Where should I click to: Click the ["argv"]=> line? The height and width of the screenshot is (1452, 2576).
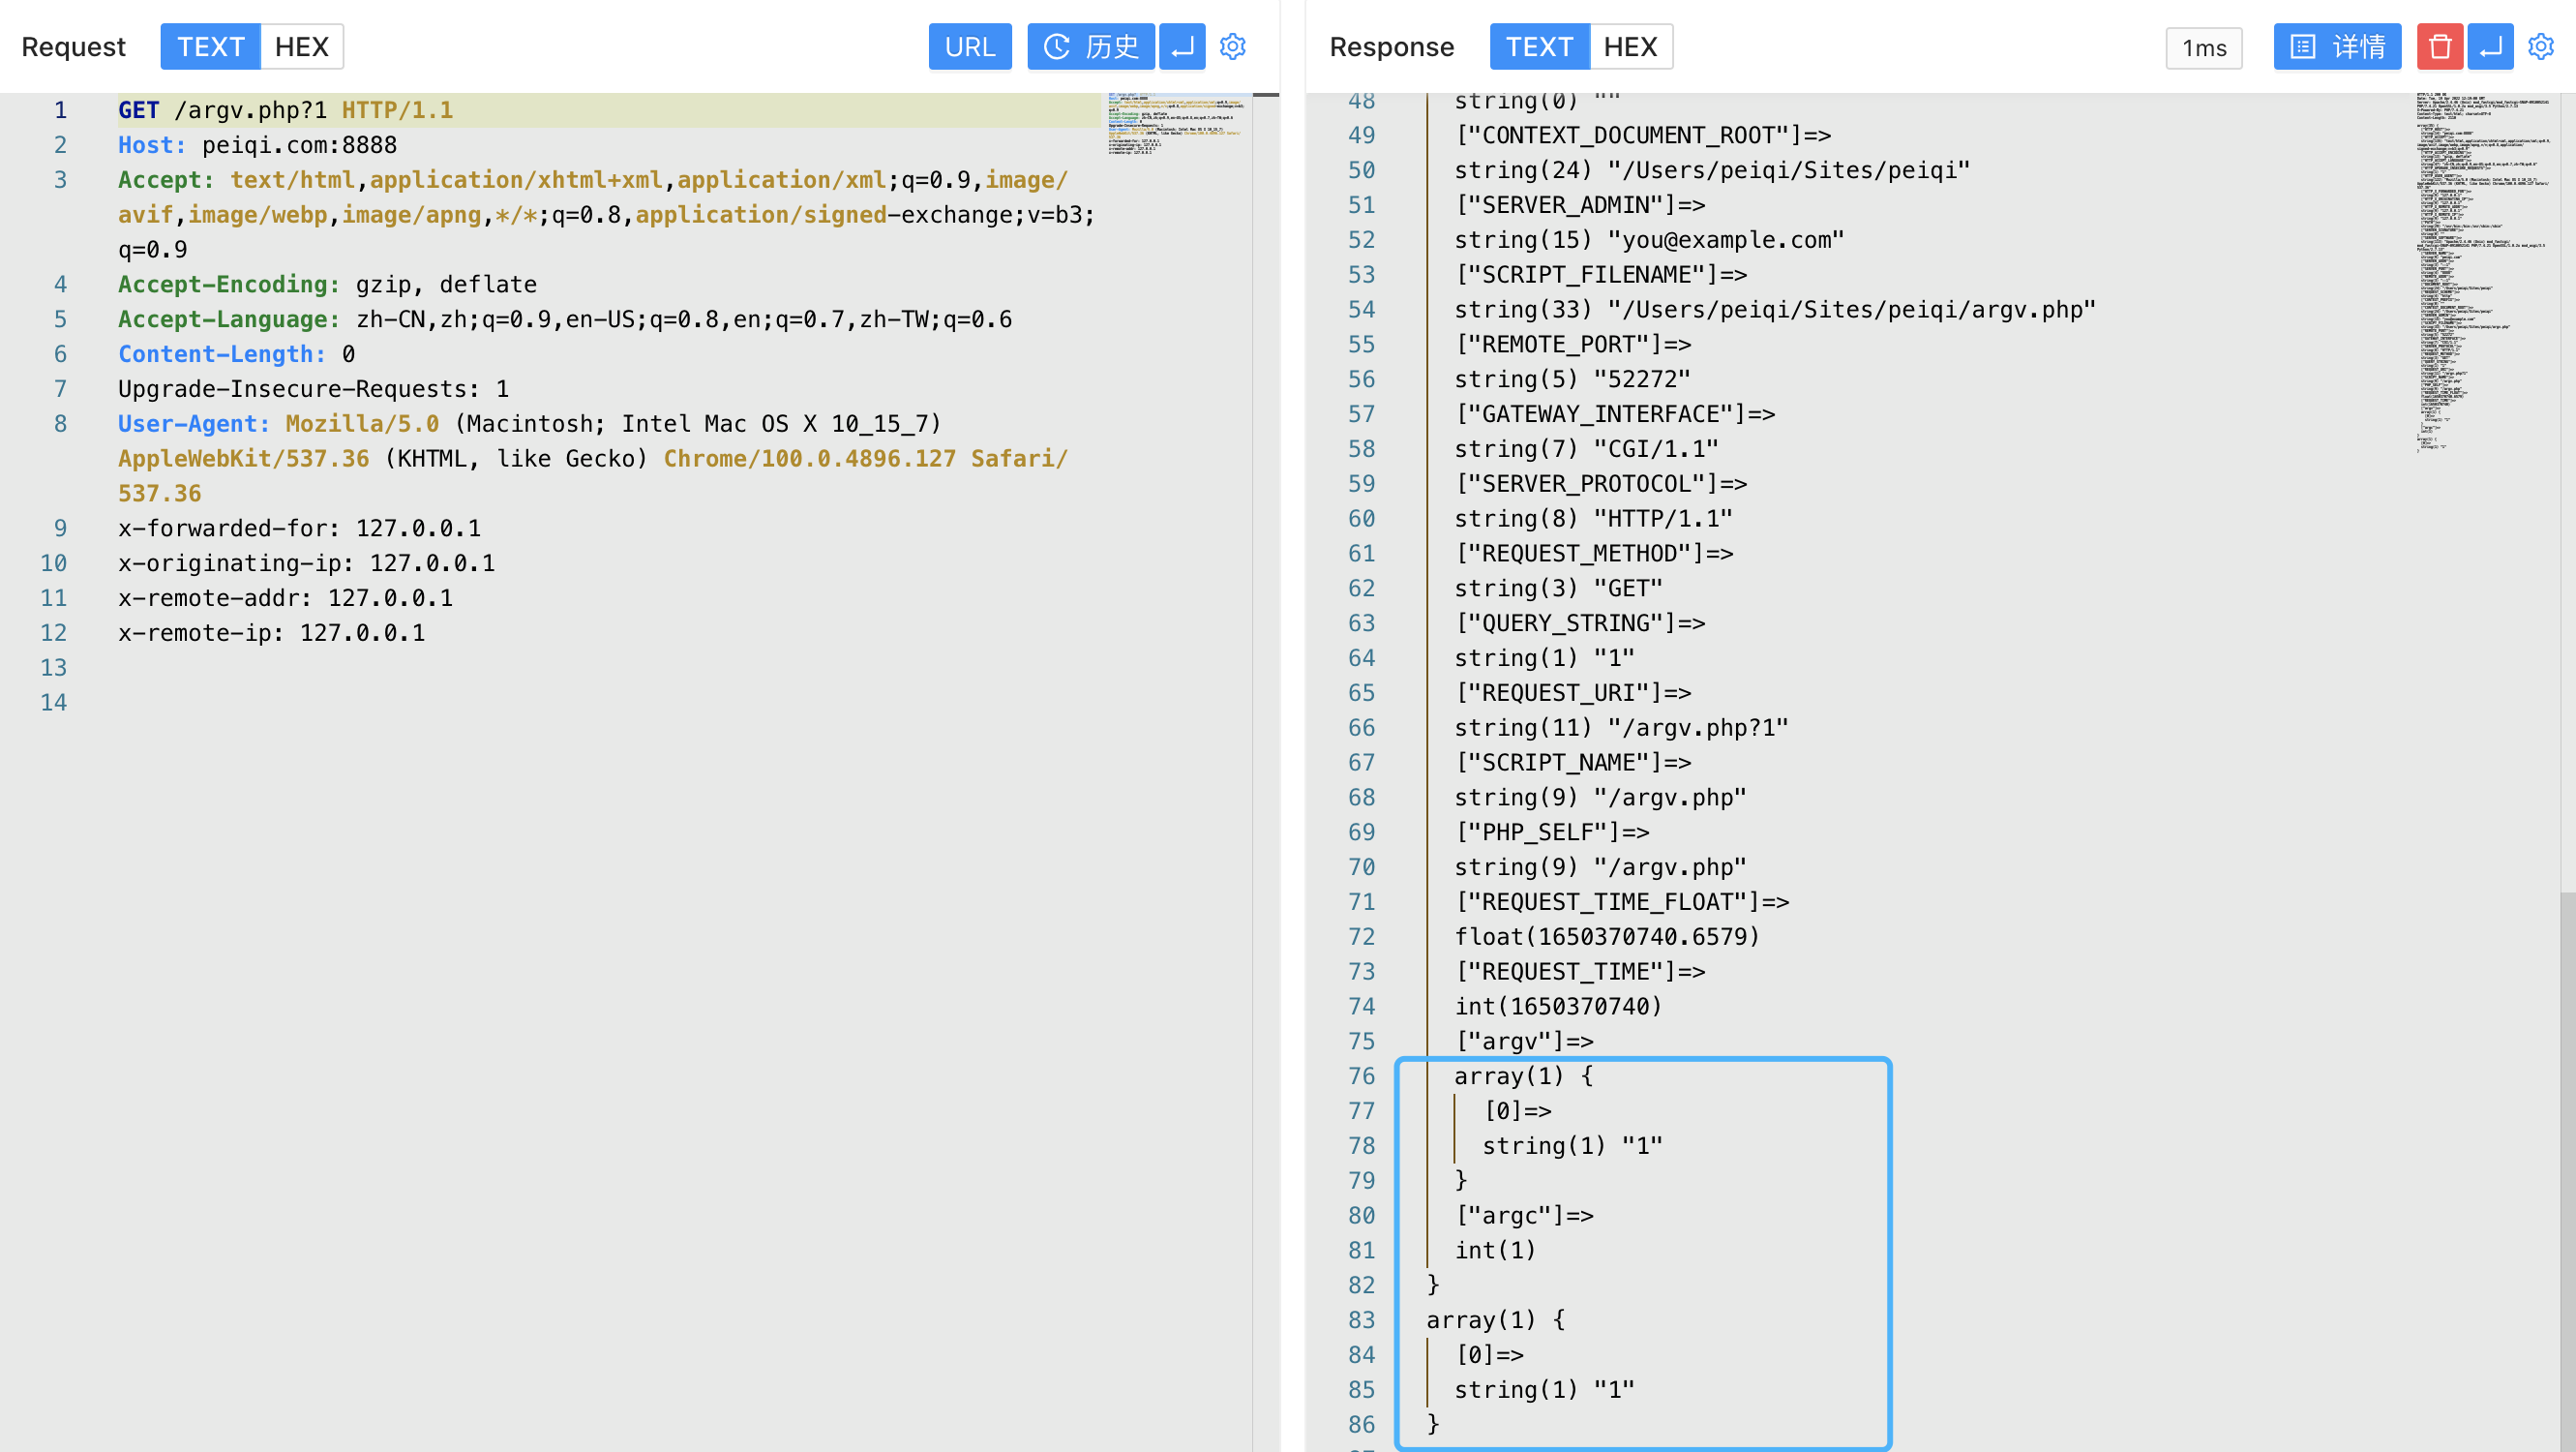tap(1524, 1042)
